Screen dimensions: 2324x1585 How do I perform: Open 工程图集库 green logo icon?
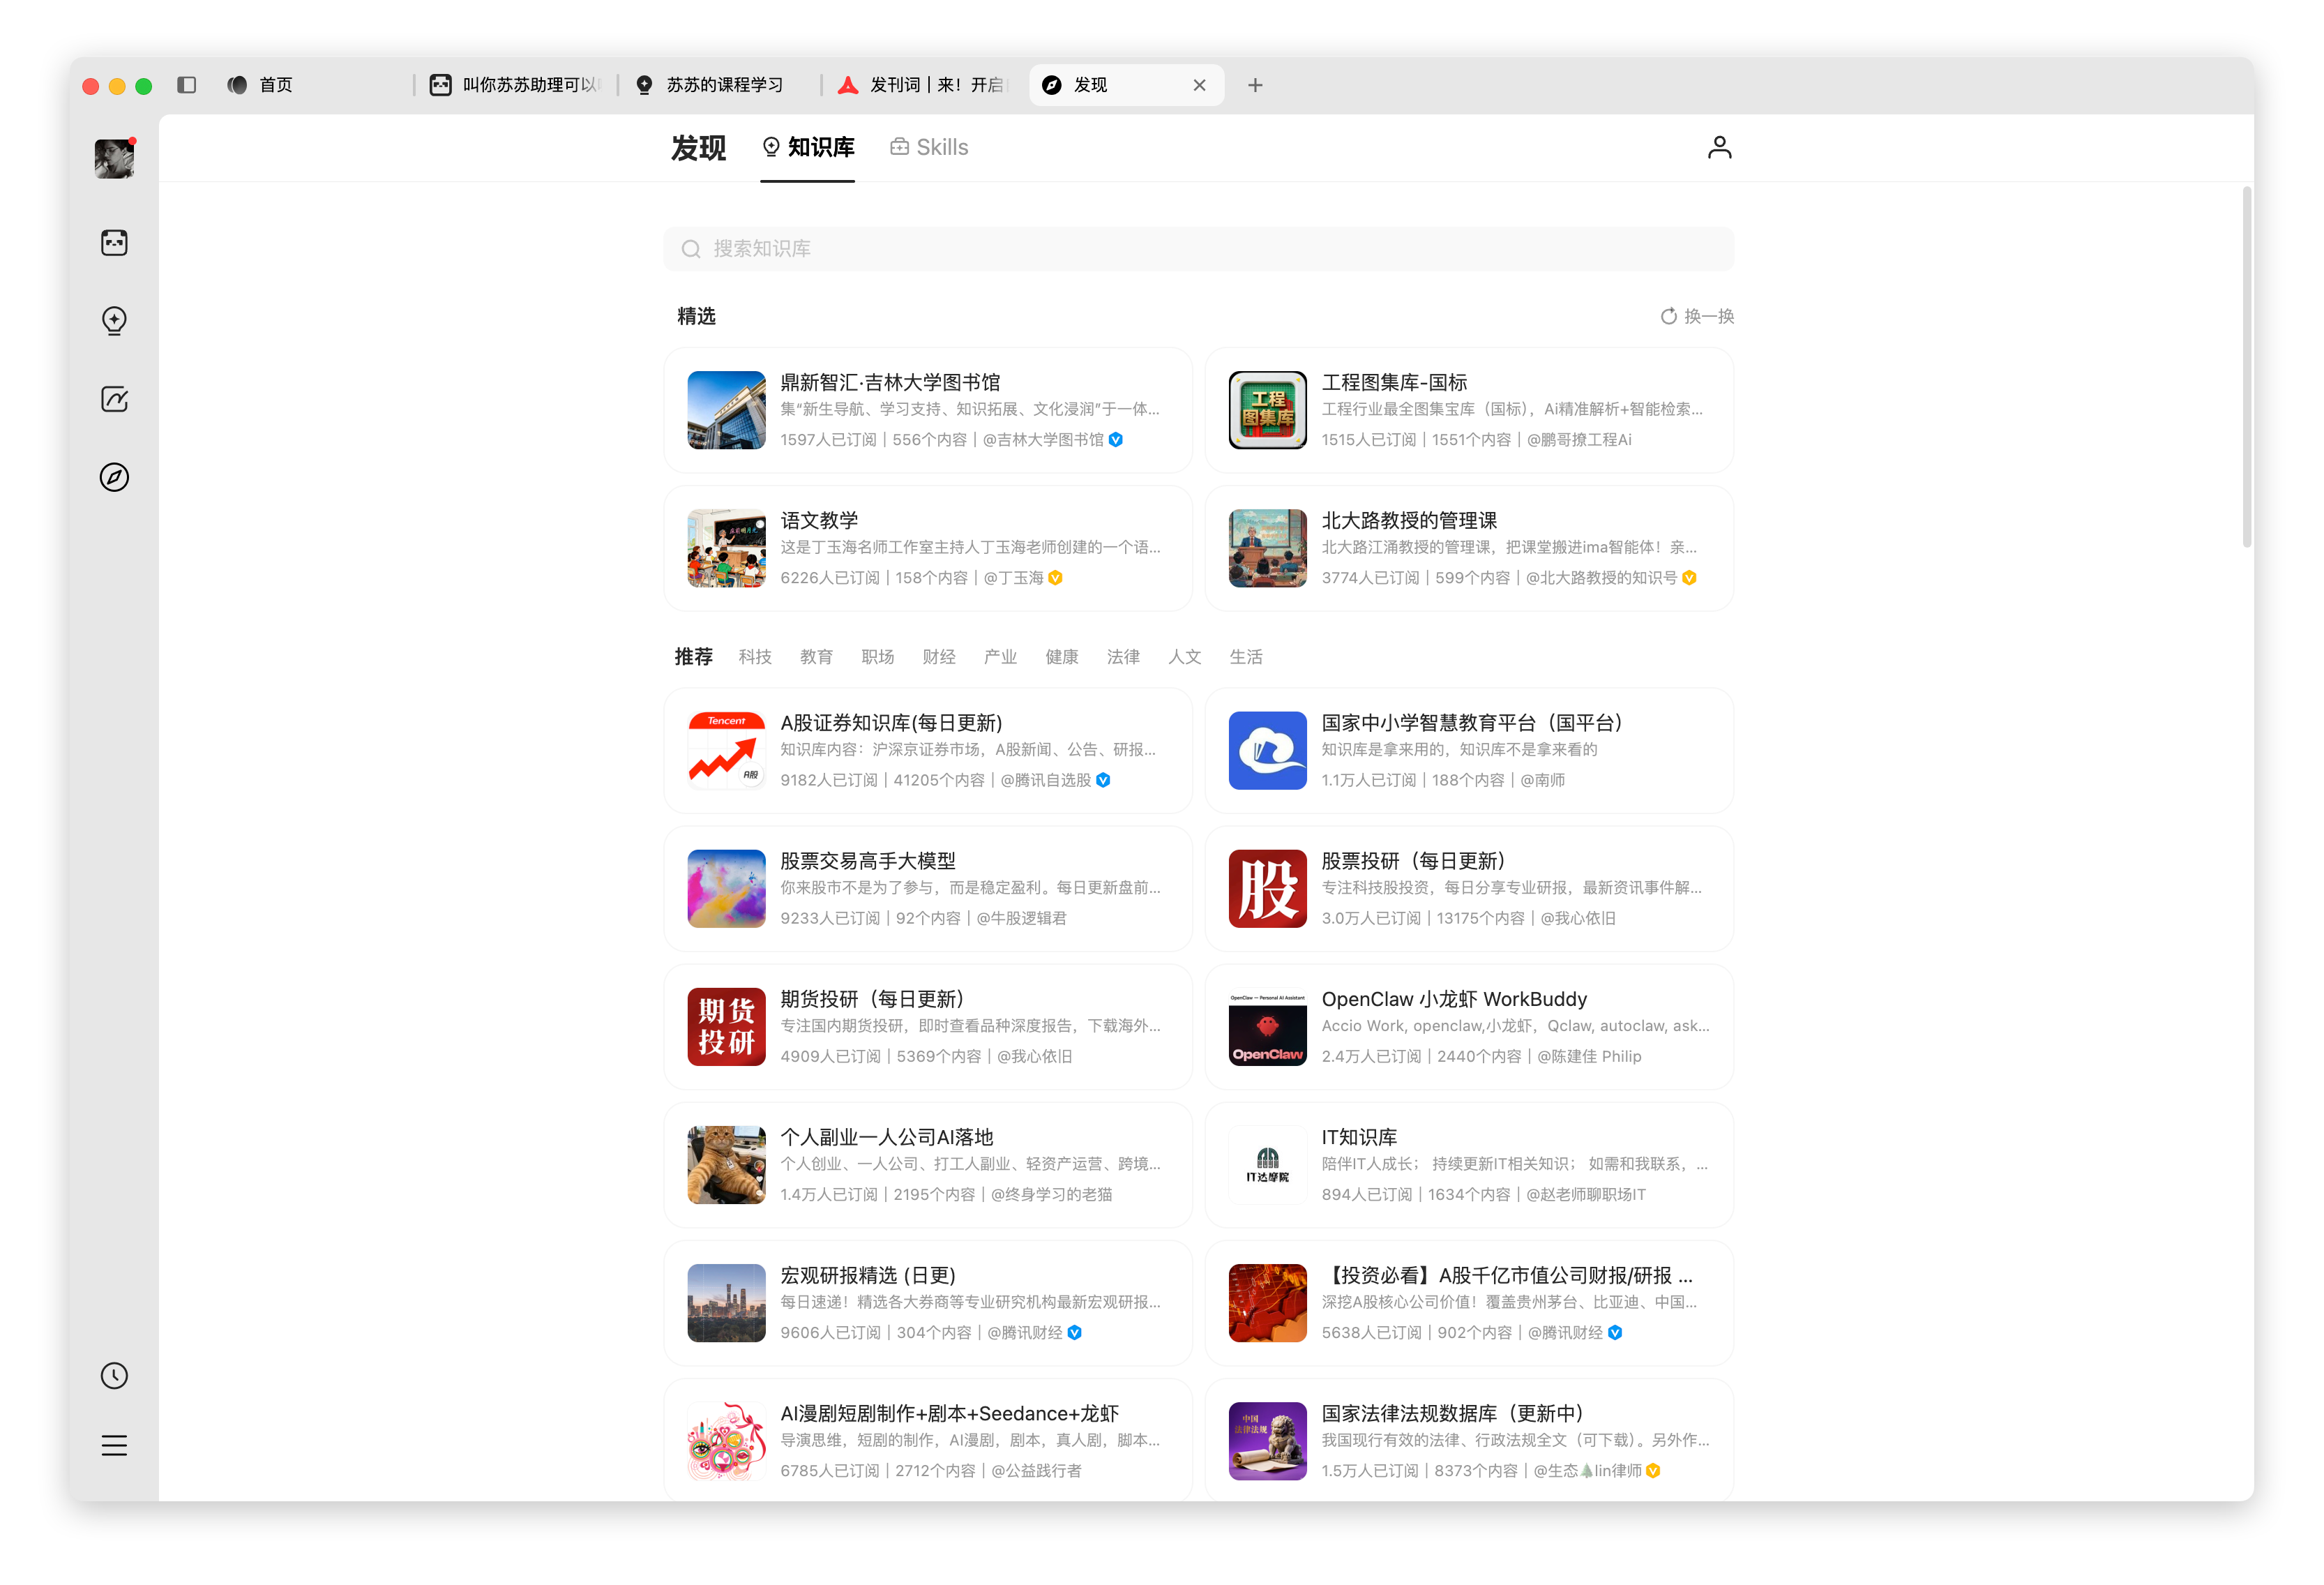pos(1267,410)
